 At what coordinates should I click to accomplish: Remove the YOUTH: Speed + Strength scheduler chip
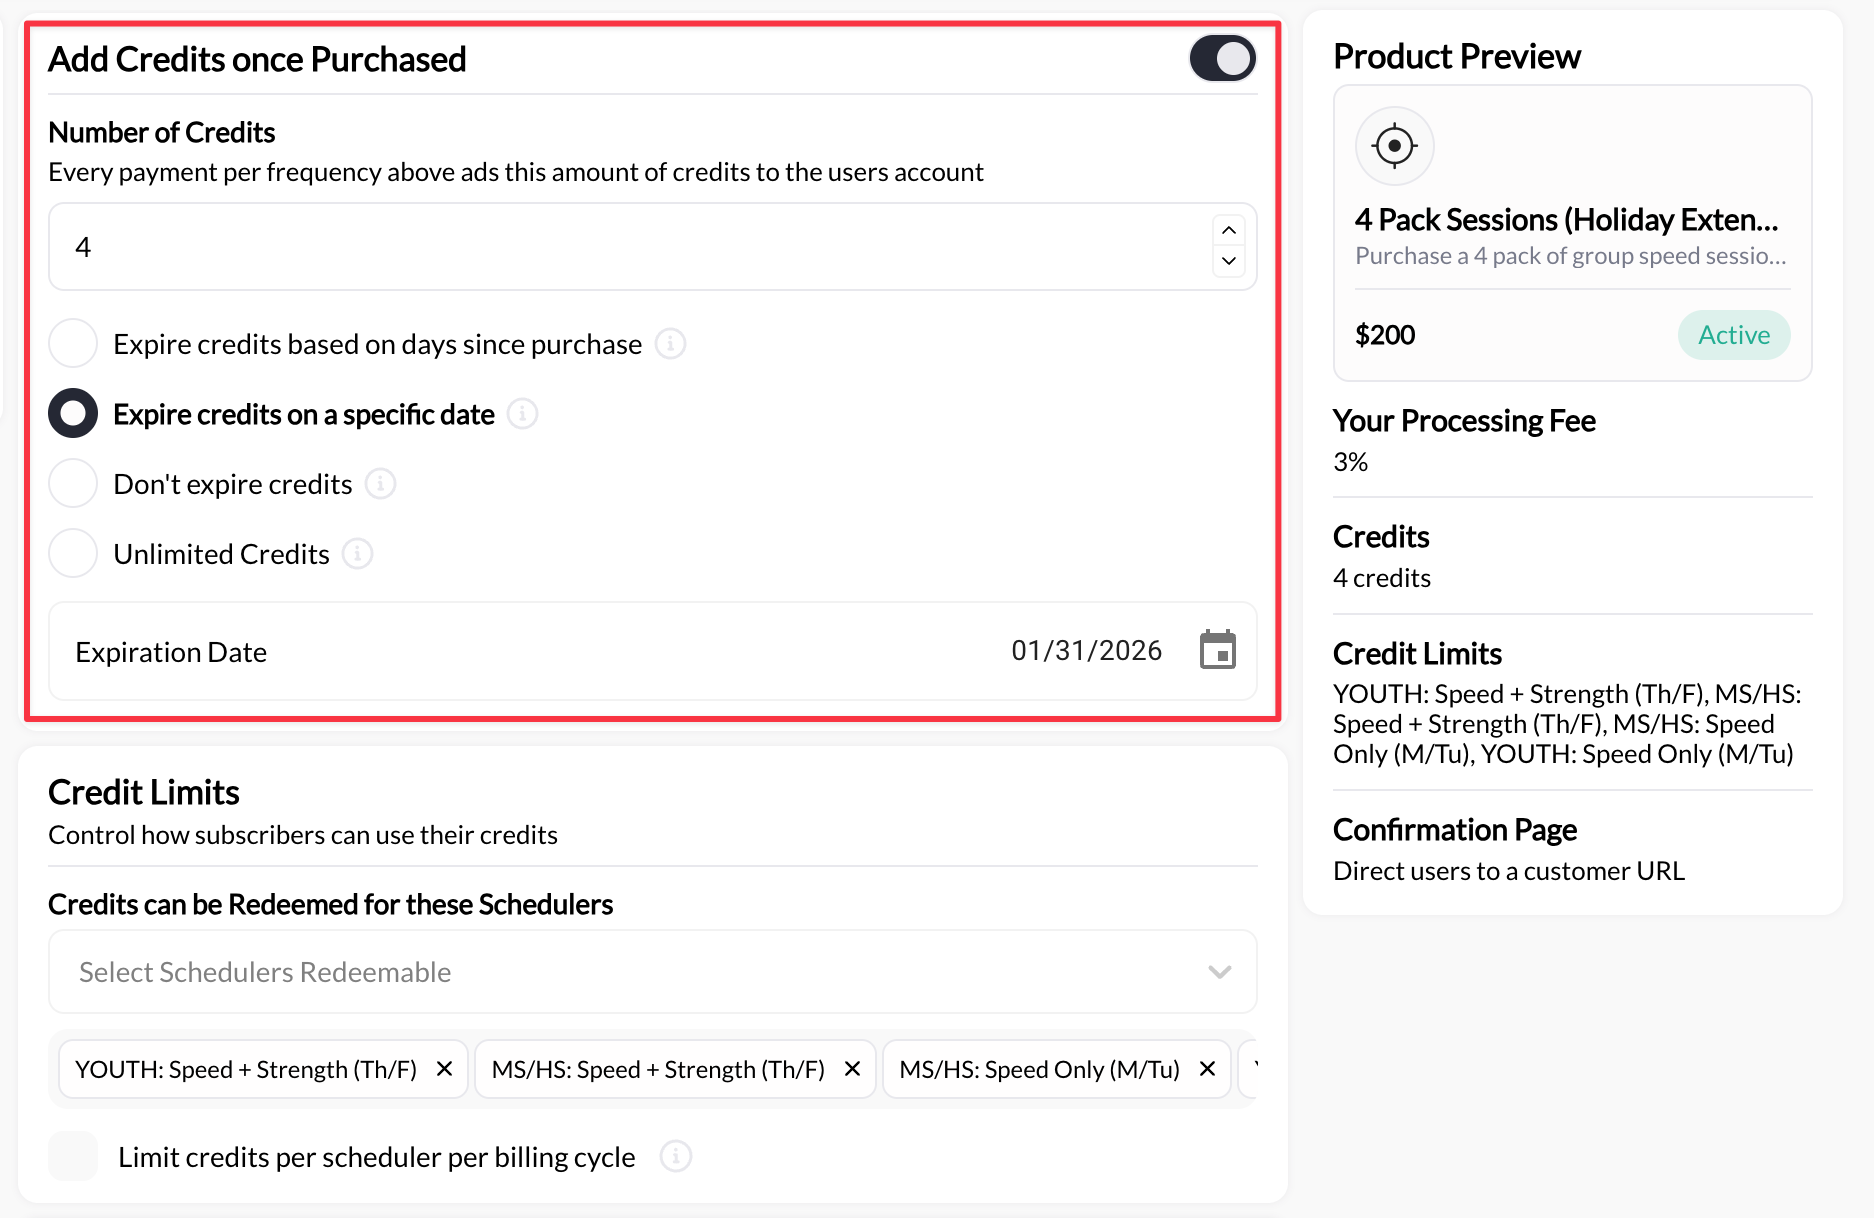coord(444,1068)
